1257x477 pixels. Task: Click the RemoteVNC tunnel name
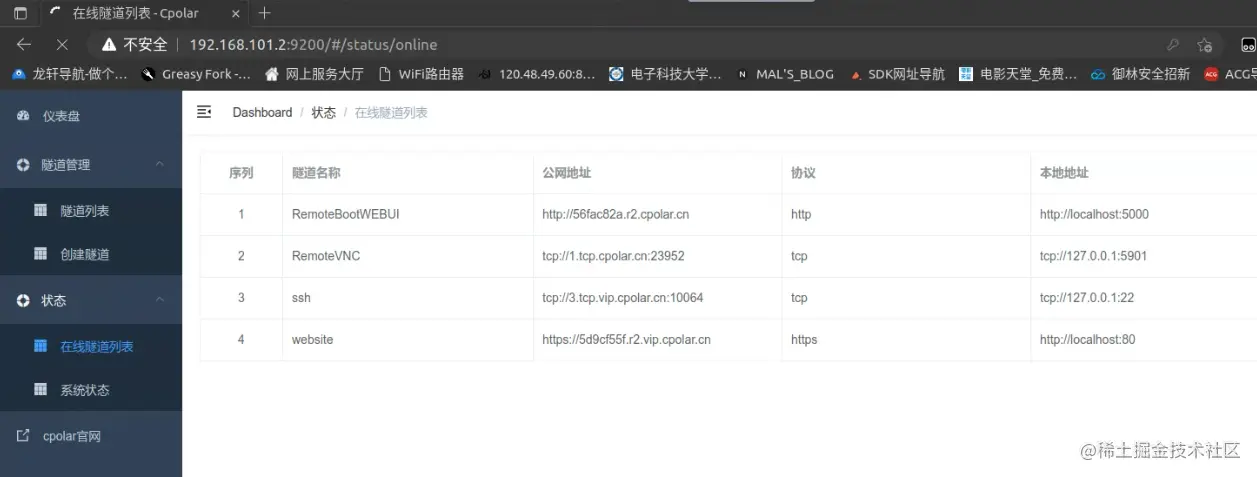click(326, 256)
